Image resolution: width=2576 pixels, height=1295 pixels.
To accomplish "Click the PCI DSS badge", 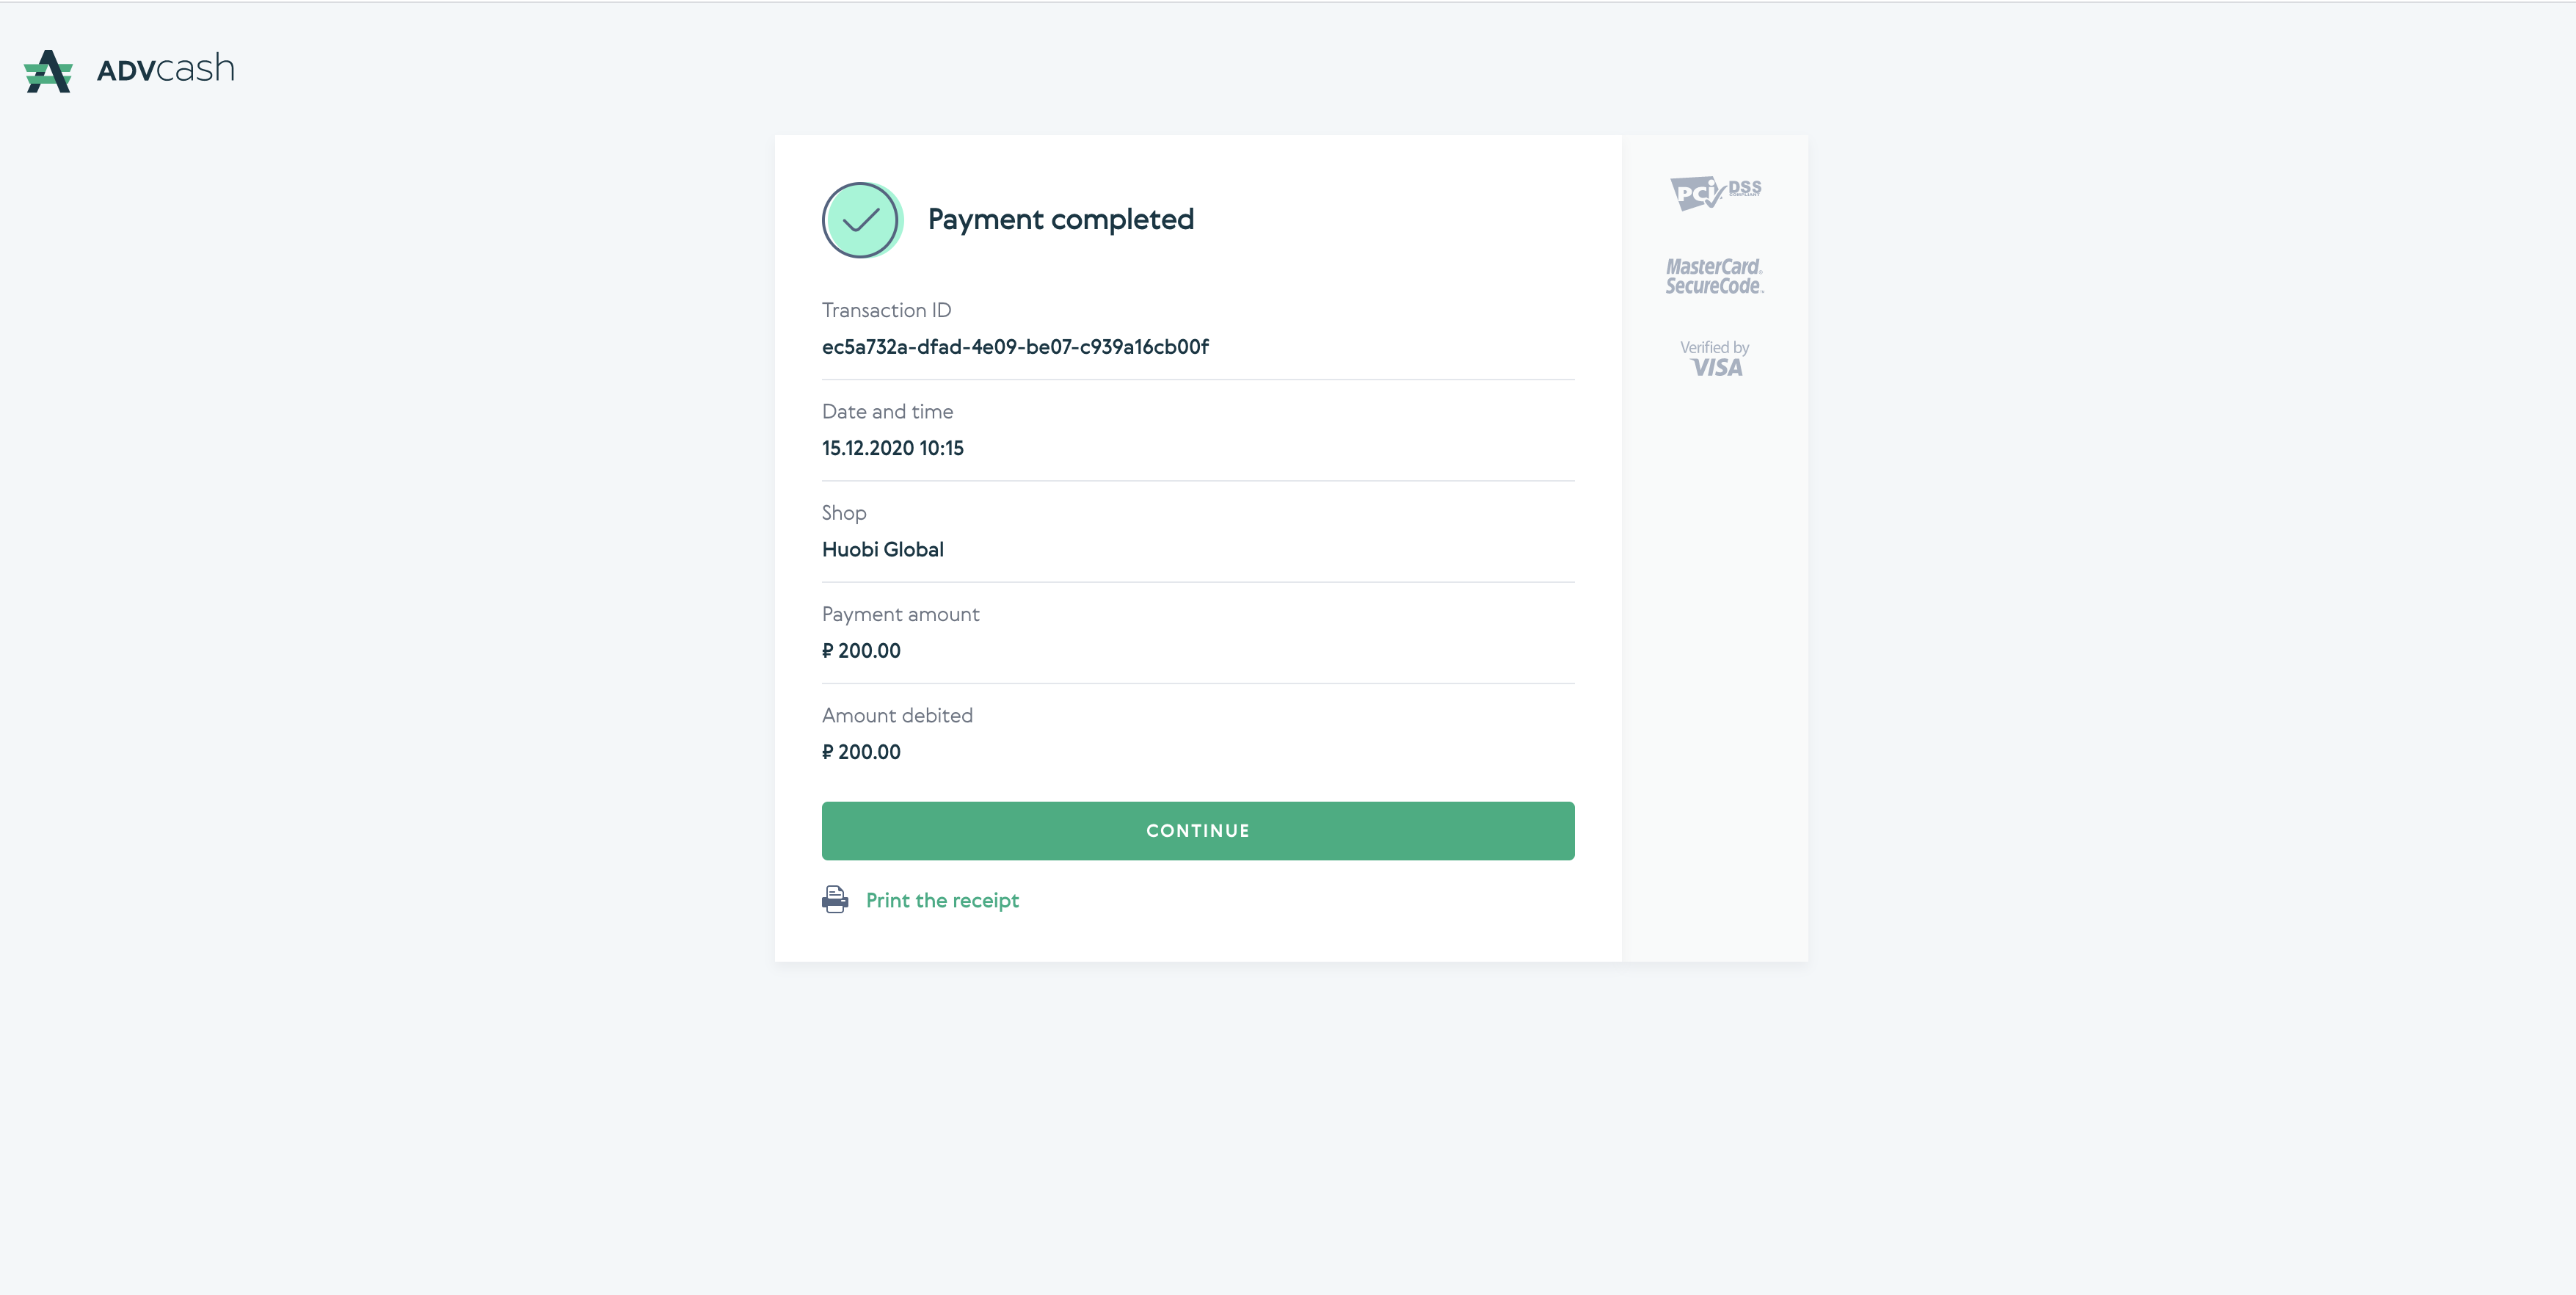I will [1715, 192].
